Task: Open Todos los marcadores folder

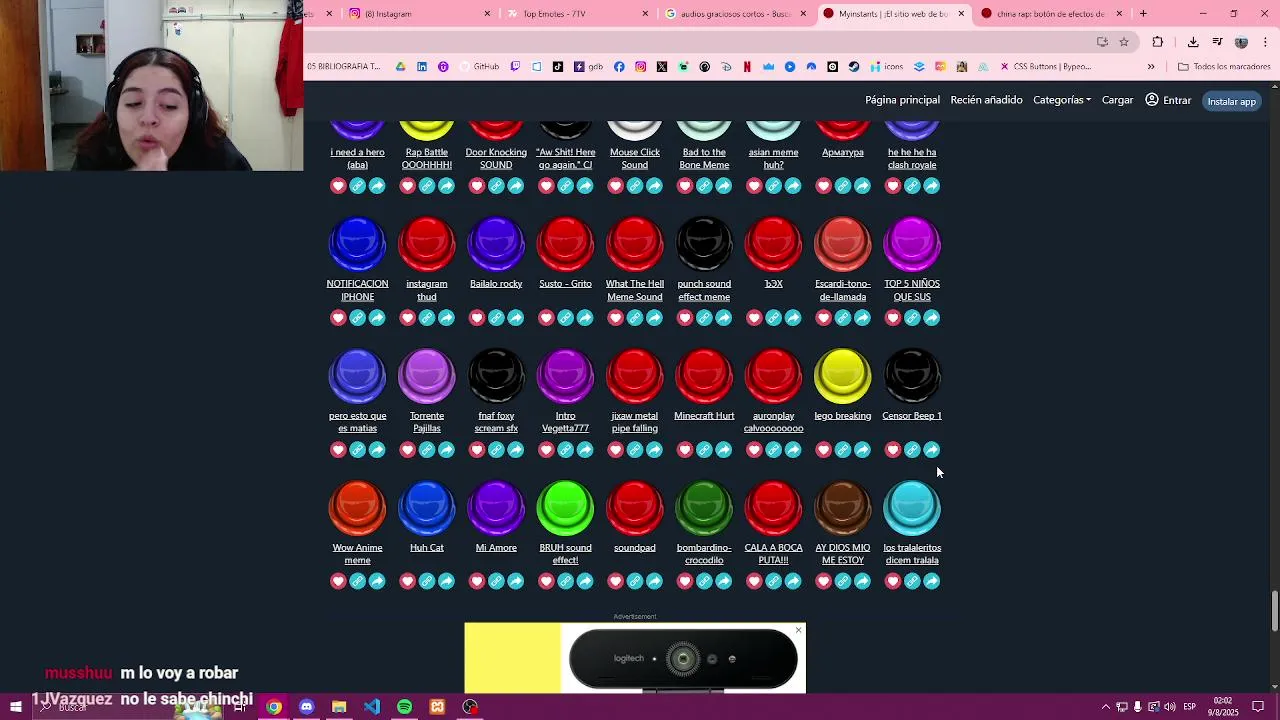Action: coord(1224,67)
